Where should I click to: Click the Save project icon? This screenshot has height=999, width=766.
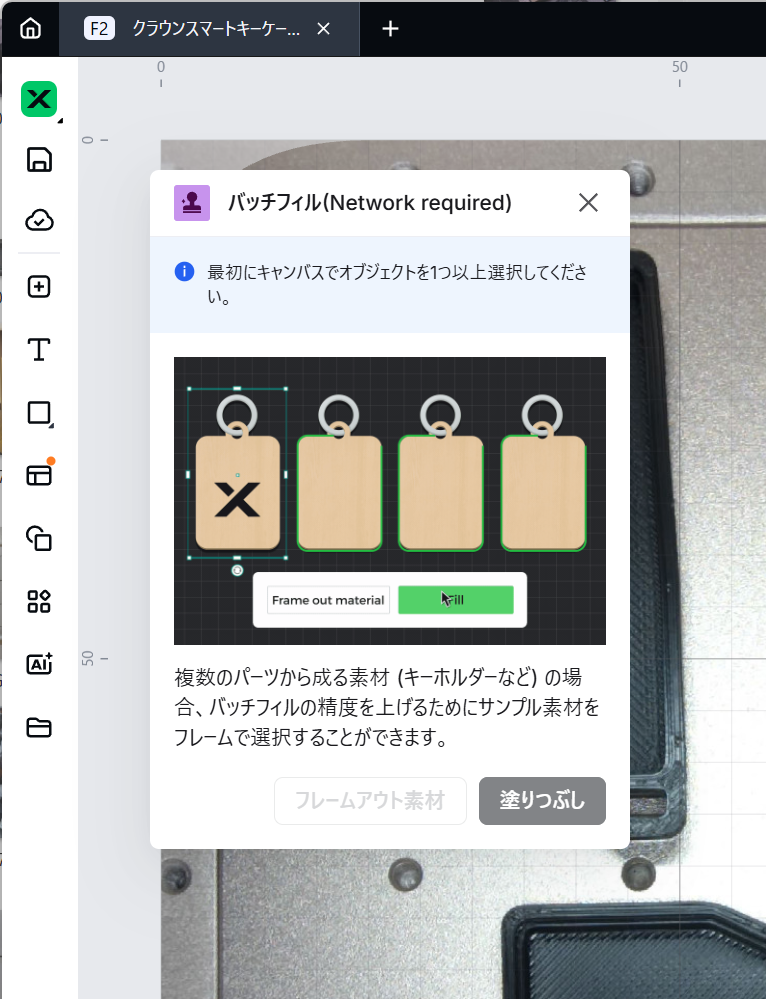click(39, 160)
